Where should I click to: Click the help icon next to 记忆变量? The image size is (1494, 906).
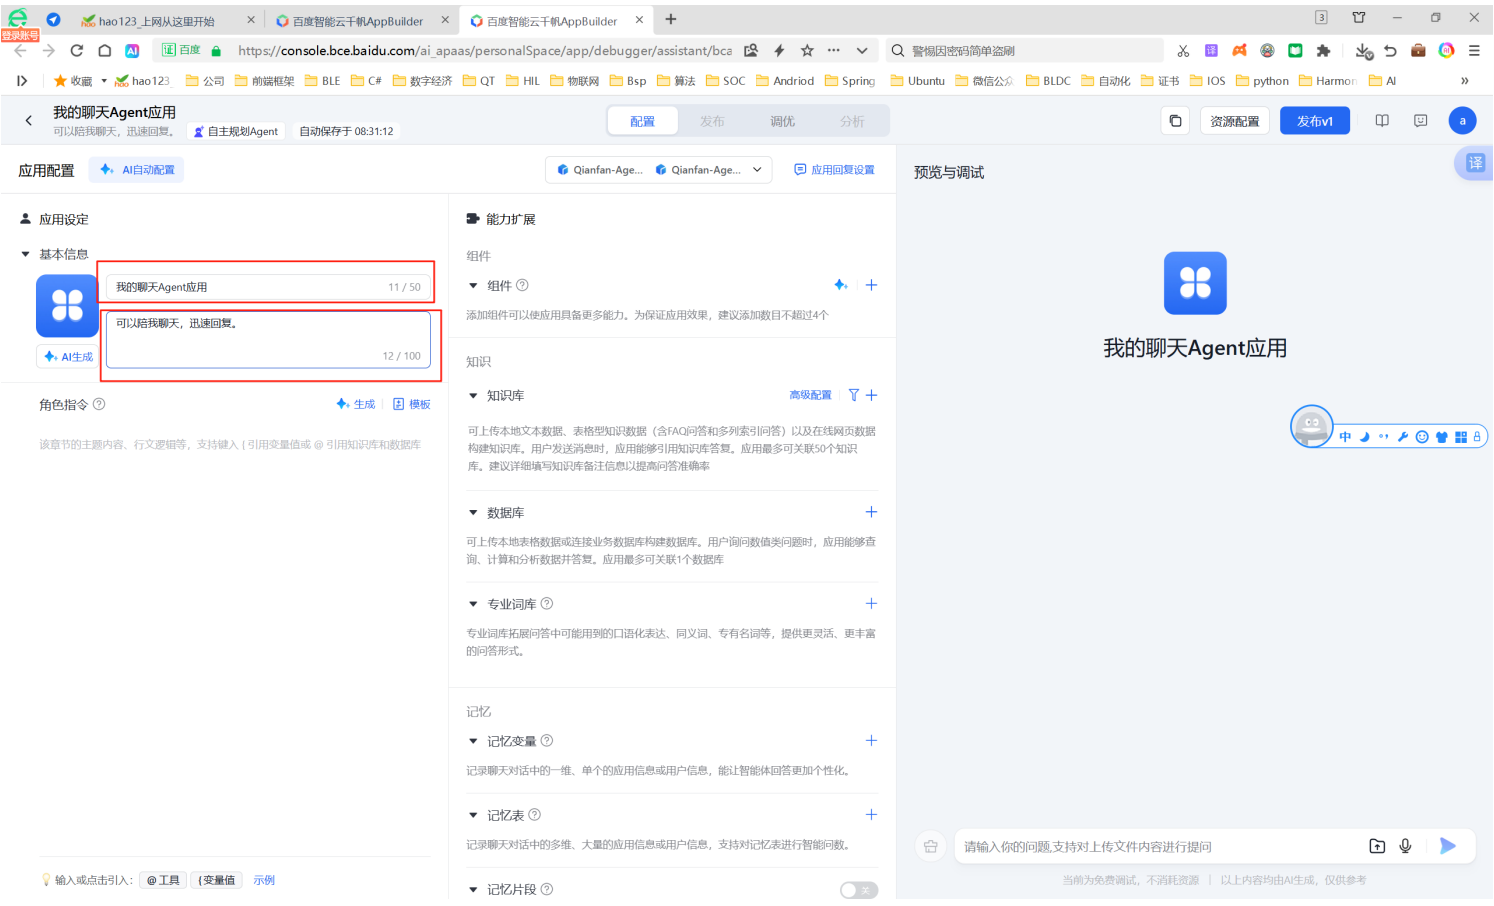pos(547,740)
